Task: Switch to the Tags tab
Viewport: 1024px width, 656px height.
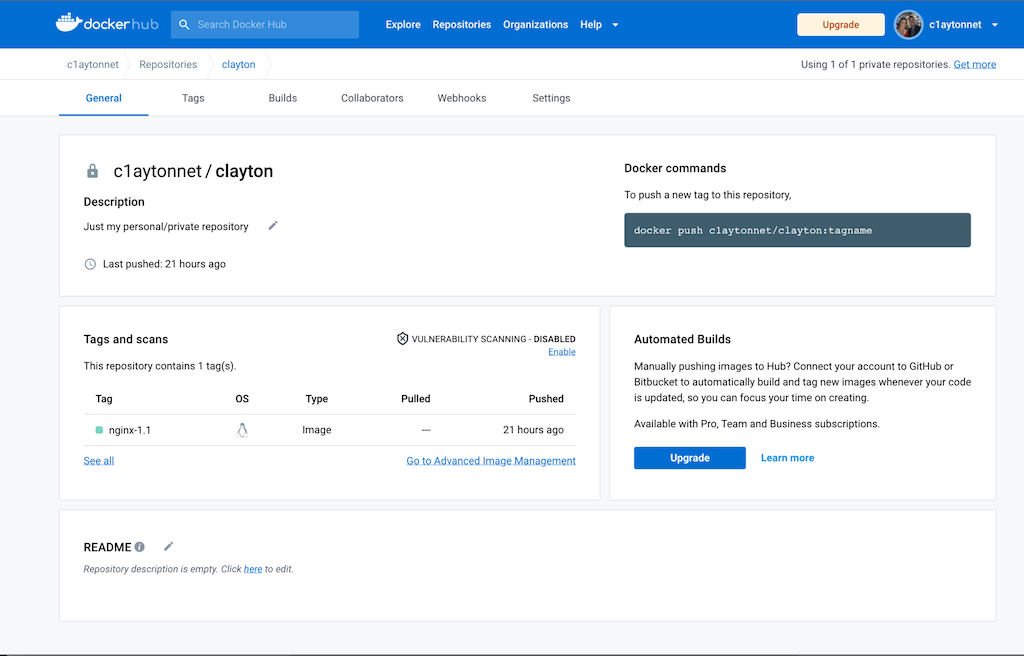Action: 193,98
